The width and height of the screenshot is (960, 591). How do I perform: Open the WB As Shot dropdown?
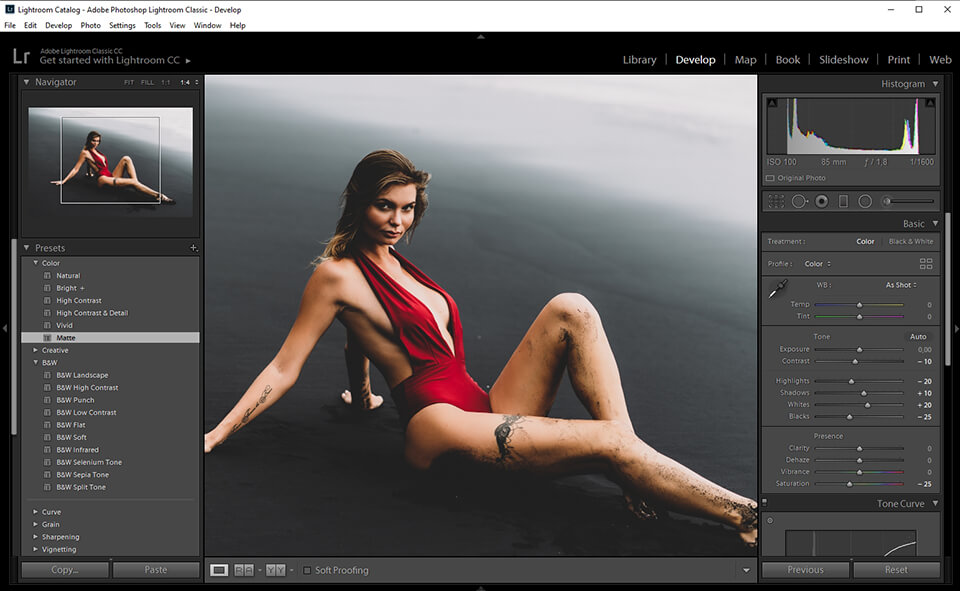click(x=900, y=285)
